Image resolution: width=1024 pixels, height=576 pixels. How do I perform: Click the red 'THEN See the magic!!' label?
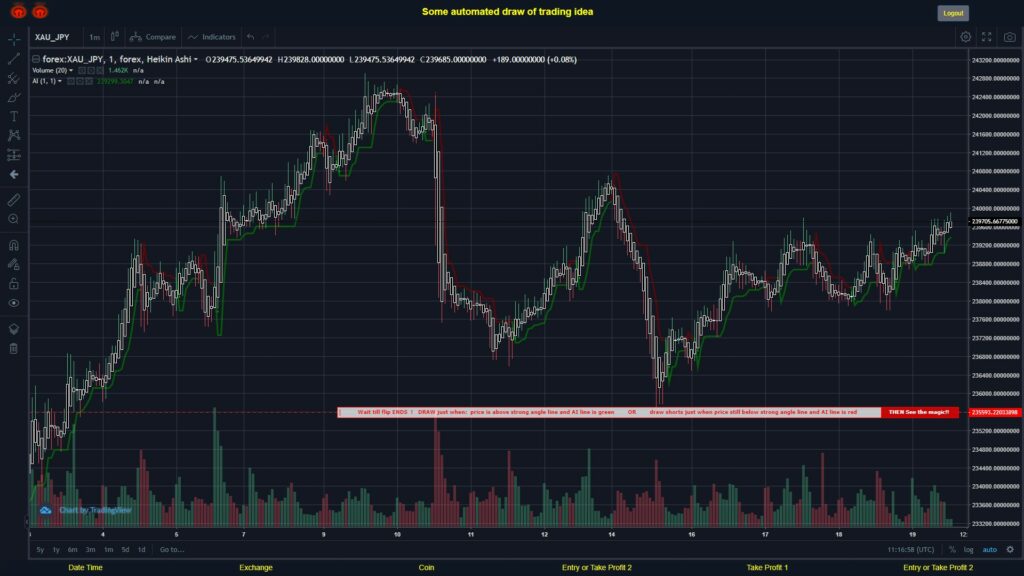919,412
